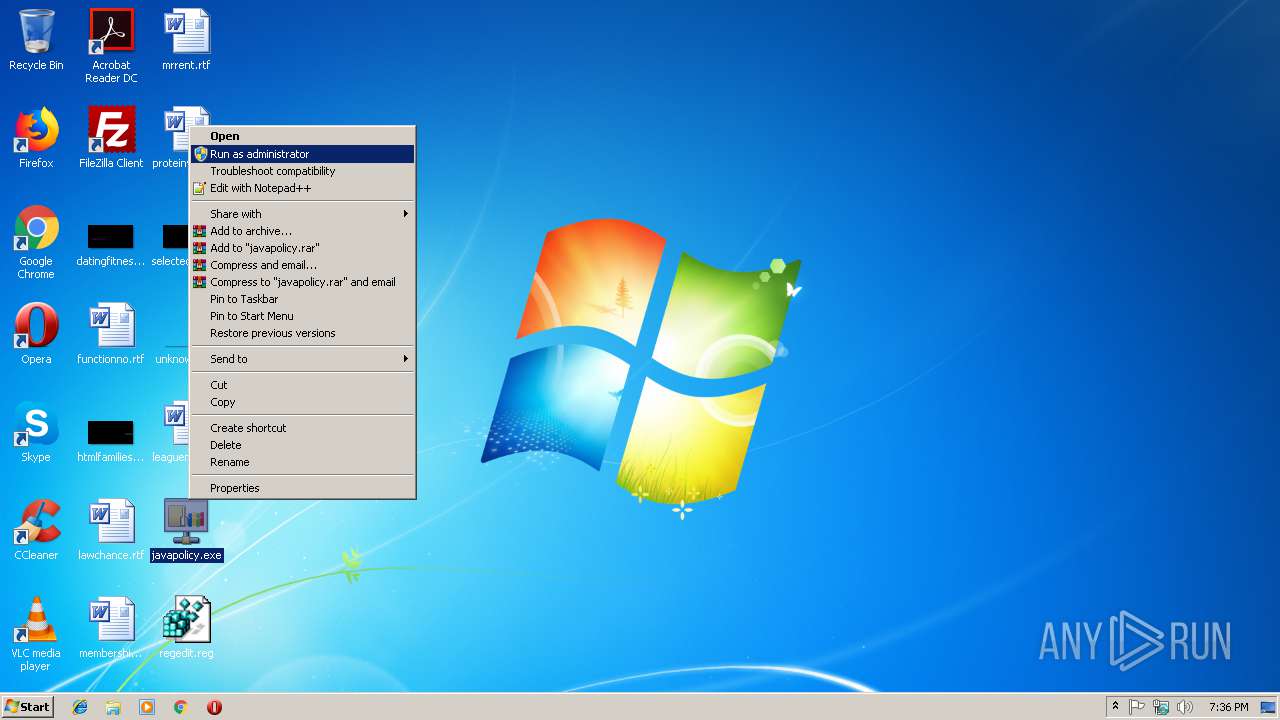Choose Open from the context menu

[x=303, y=136]
